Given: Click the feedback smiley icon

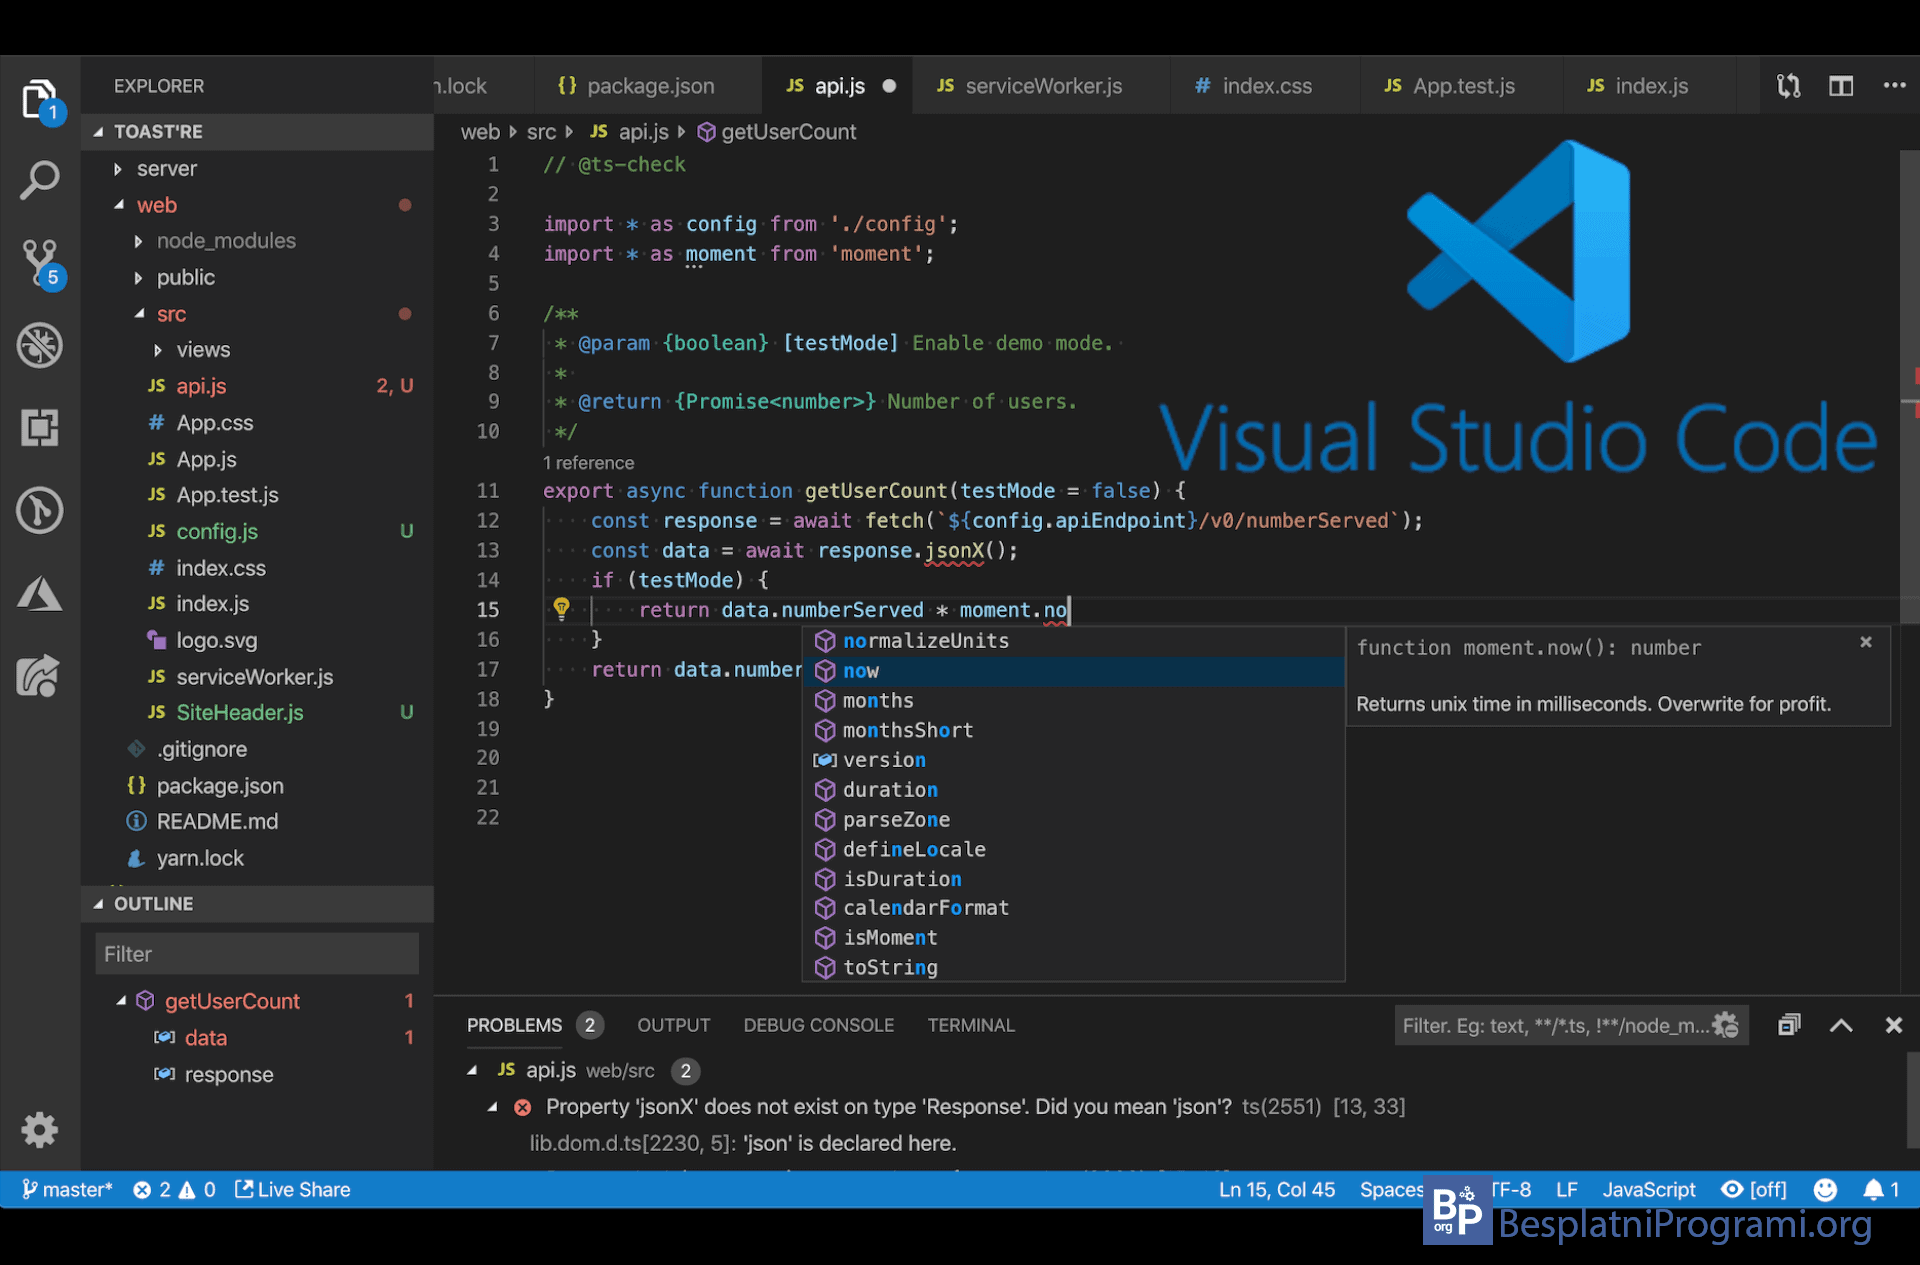Looking at the screenshot, I should point(1825,1189).
